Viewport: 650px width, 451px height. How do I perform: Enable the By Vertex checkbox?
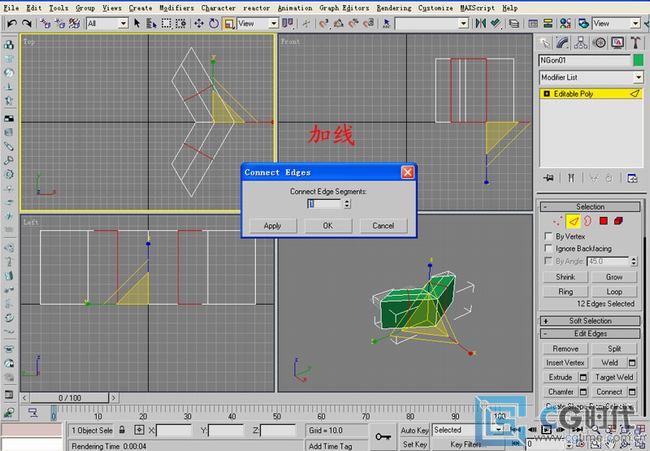[x=548, y=236]
